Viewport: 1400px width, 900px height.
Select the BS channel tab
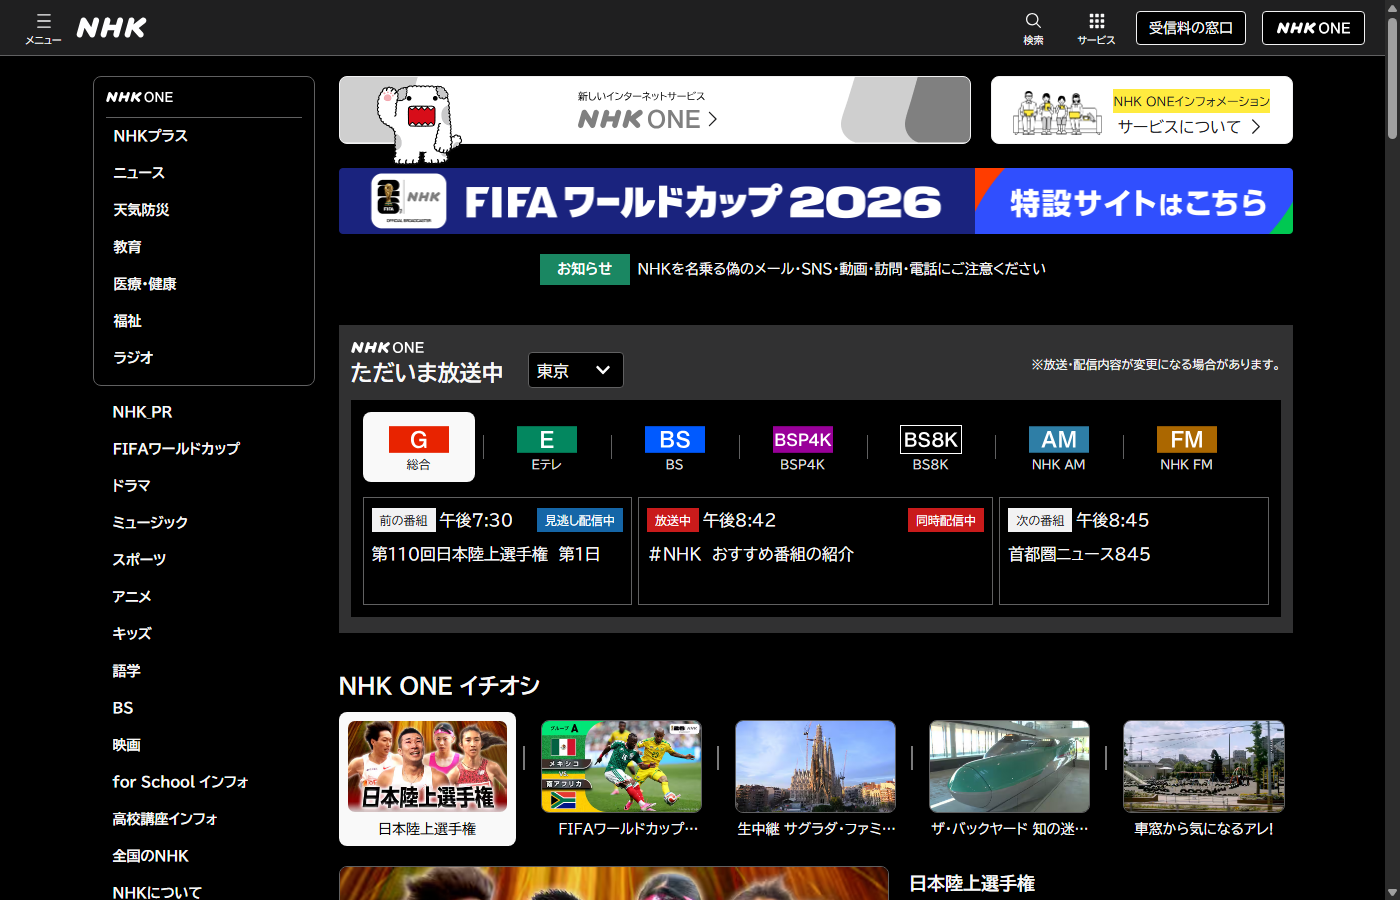coord(675,447)
